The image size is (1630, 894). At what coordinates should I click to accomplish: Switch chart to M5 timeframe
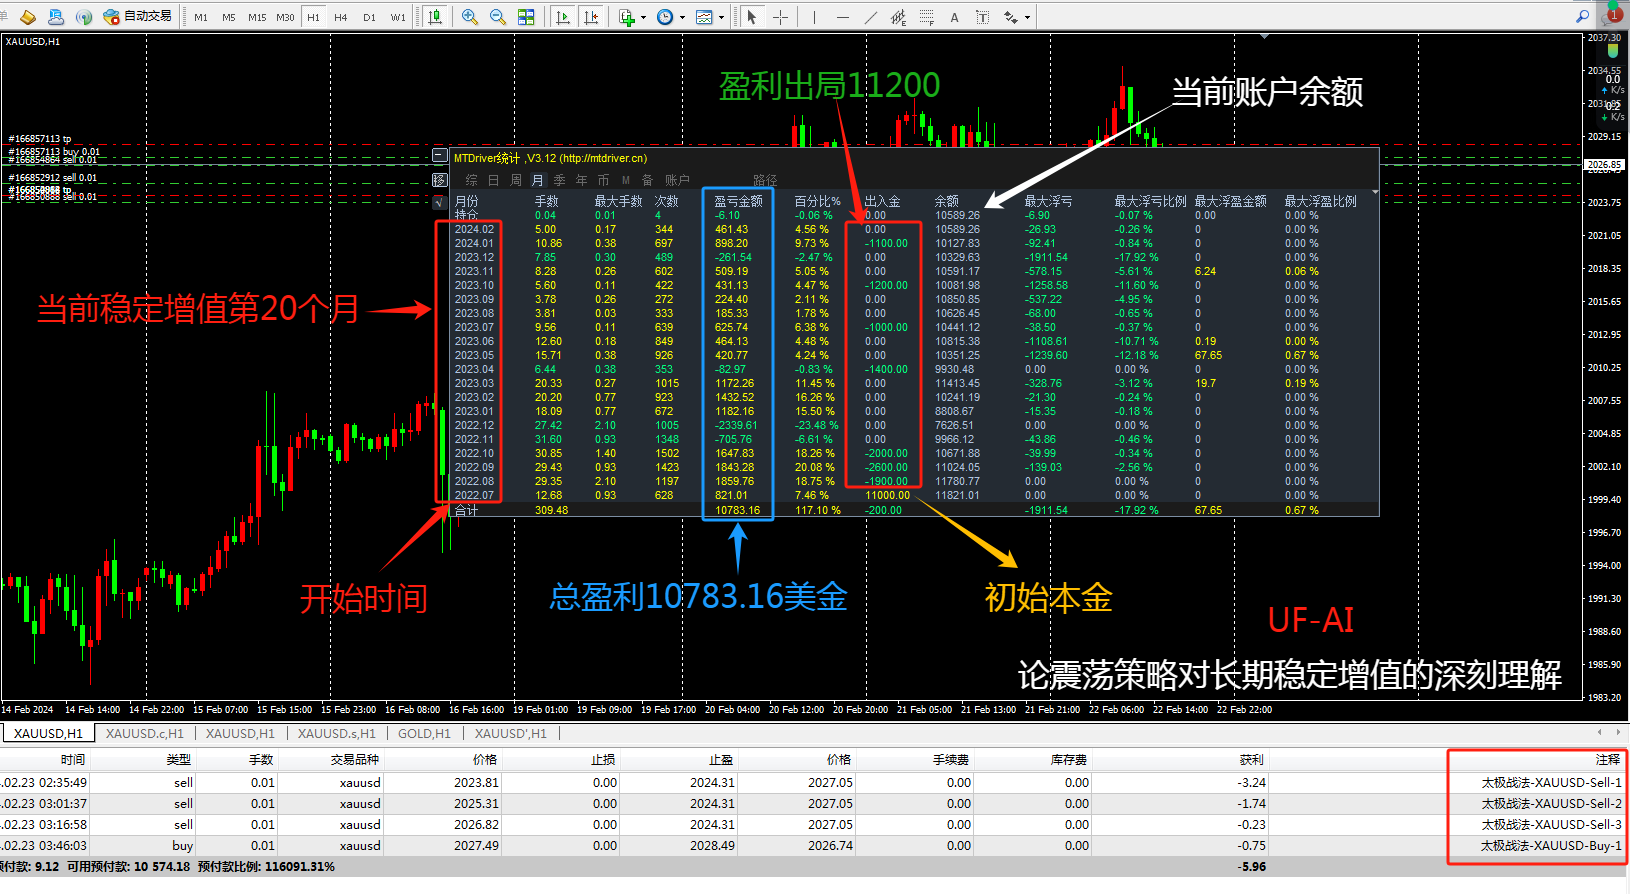pyautogui.click(x=229, y=17)
